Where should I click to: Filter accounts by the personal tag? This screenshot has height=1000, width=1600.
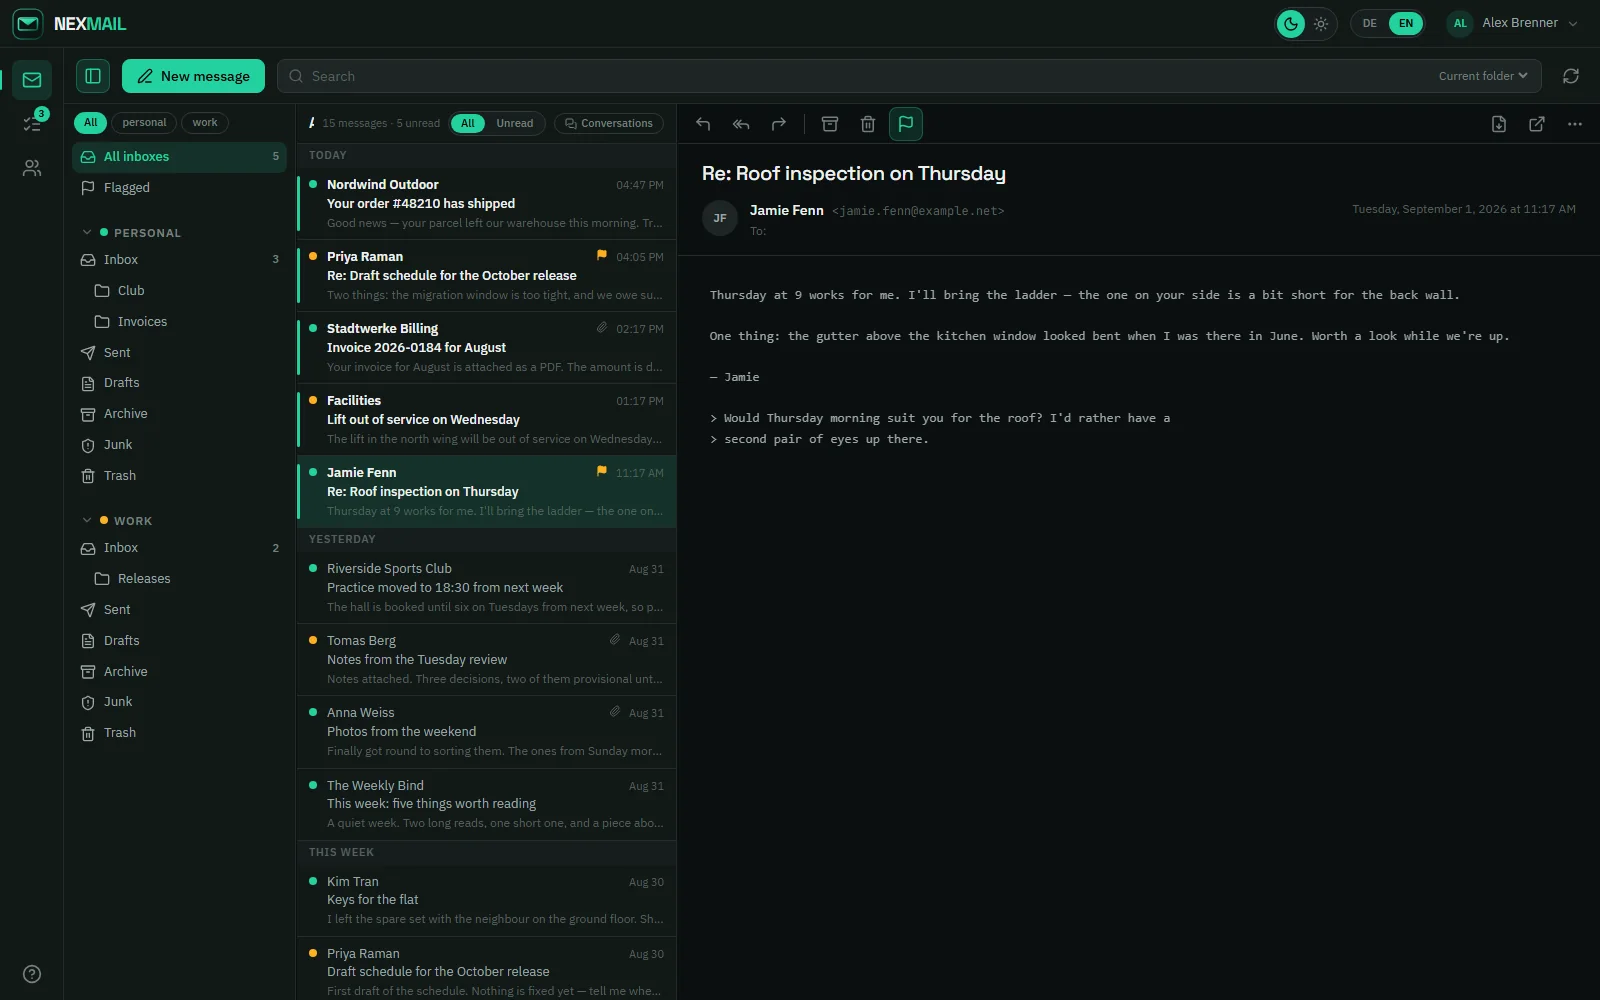[x=144, y=123]
